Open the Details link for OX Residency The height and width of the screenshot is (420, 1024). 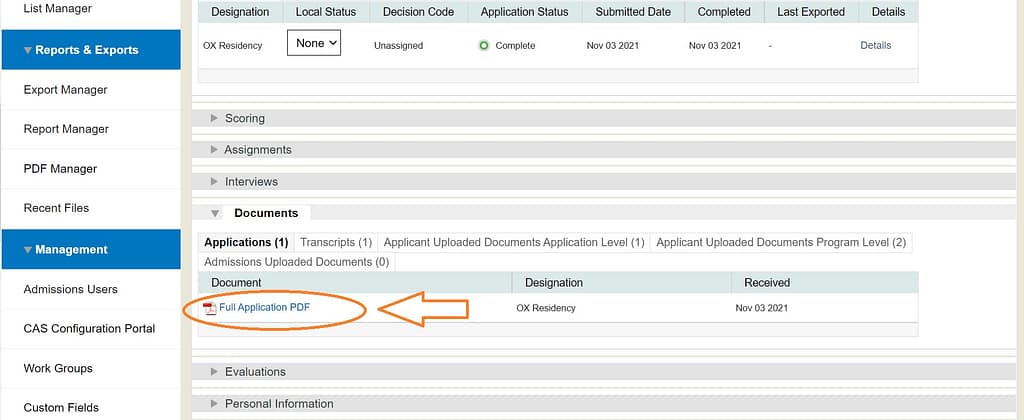pyautogui.click(x=875, y=45)
